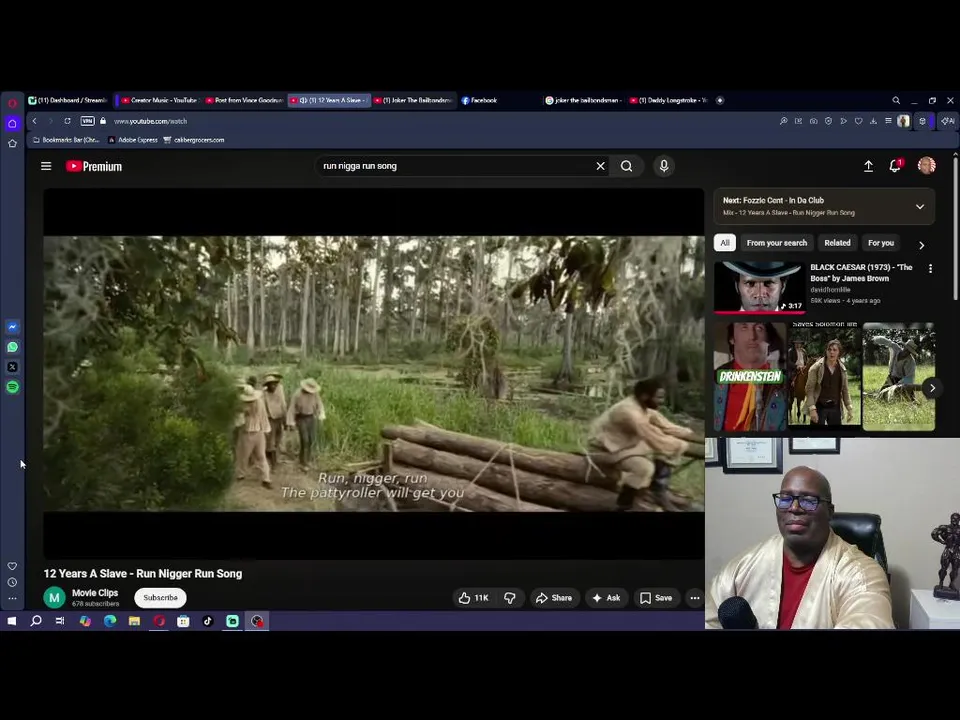The width and height of the screenshot is (960, 720).
Task: Subscribe to the Movie Clips channel
Action: coord(160,598)
